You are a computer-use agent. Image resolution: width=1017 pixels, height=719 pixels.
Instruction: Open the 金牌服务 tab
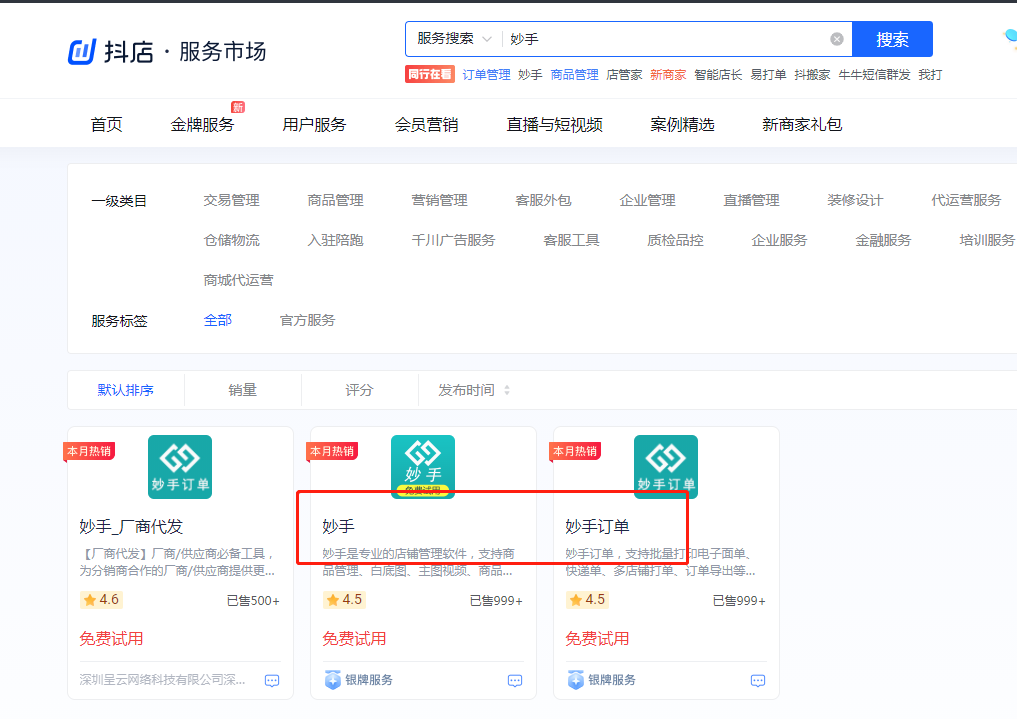202,124
